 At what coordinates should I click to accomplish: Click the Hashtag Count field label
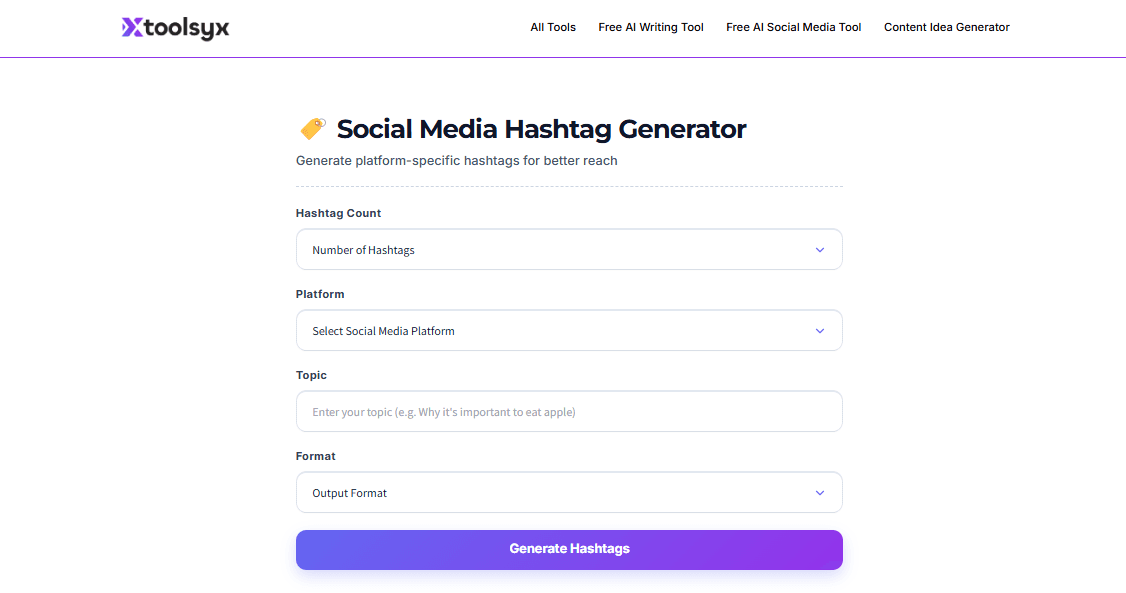point(338,213)
